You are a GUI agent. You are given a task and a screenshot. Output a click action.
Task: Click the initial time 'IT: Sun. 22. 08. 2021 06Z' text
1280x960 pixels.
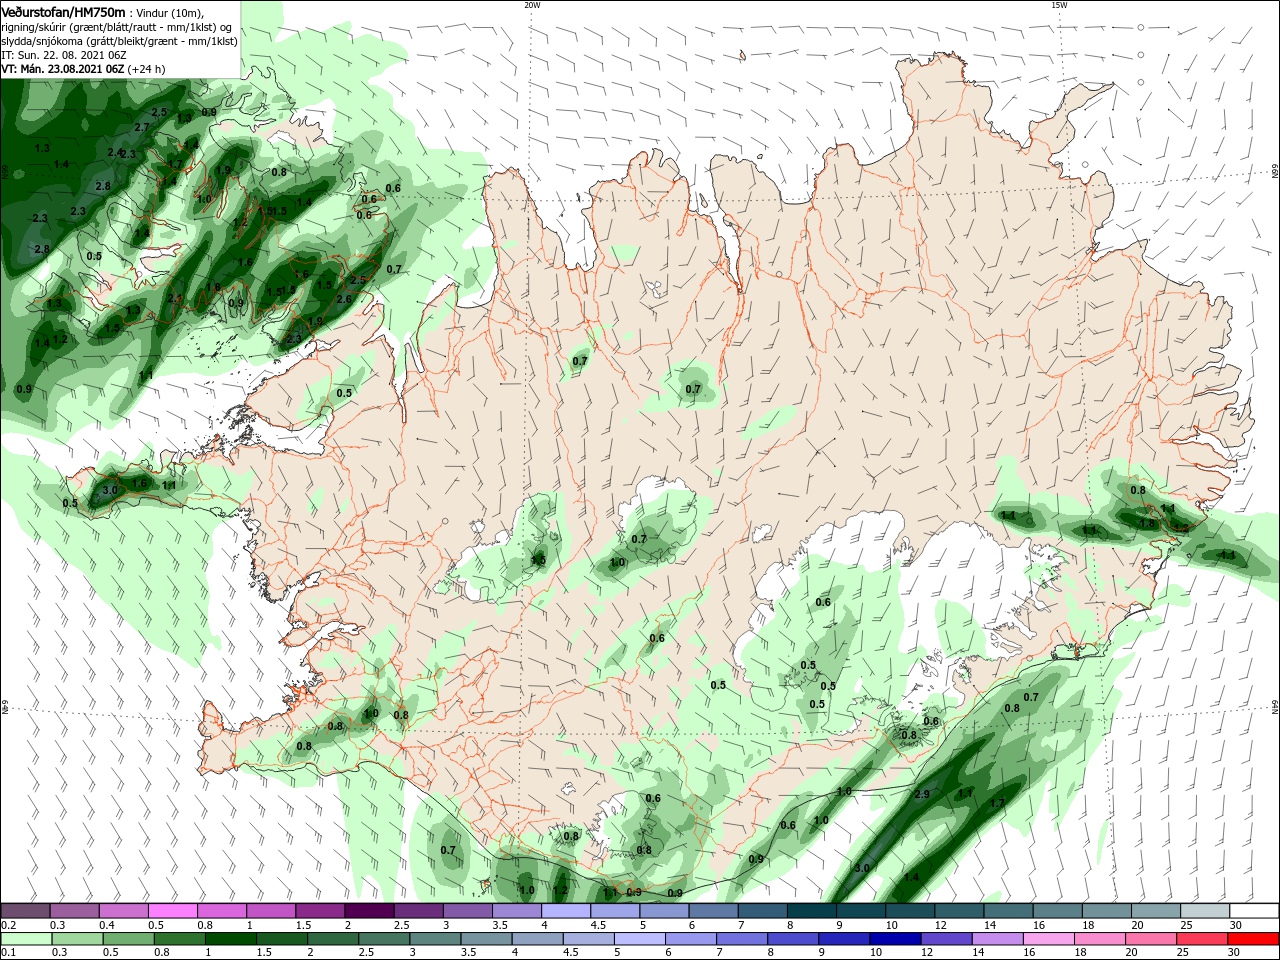click(62, 55)
